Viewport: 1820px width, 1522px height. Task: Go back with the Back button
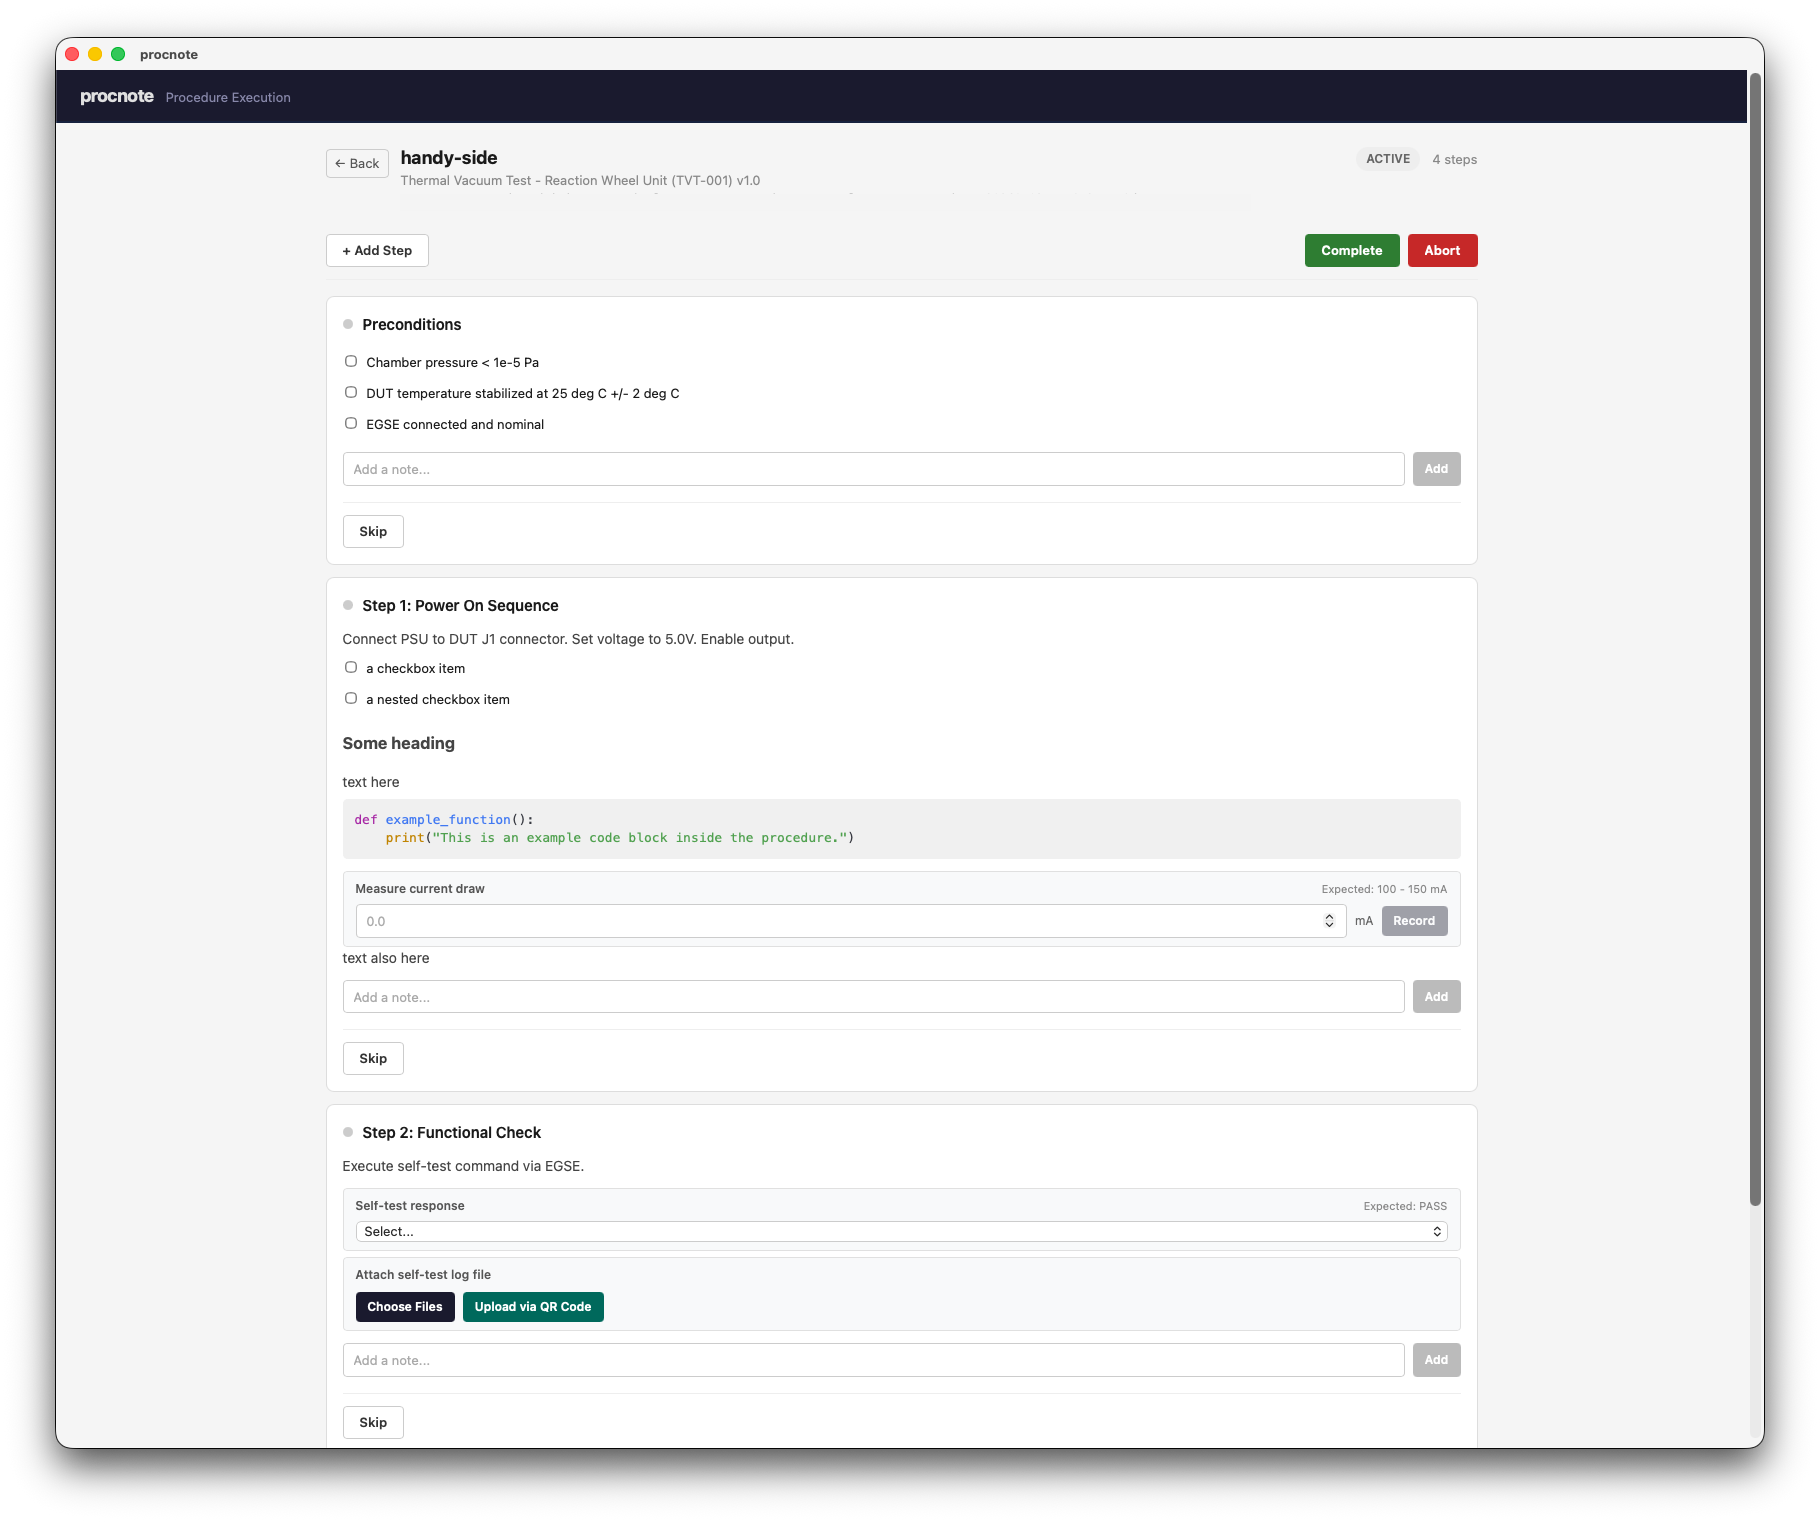pyautogui.click(x=357, y=163)
